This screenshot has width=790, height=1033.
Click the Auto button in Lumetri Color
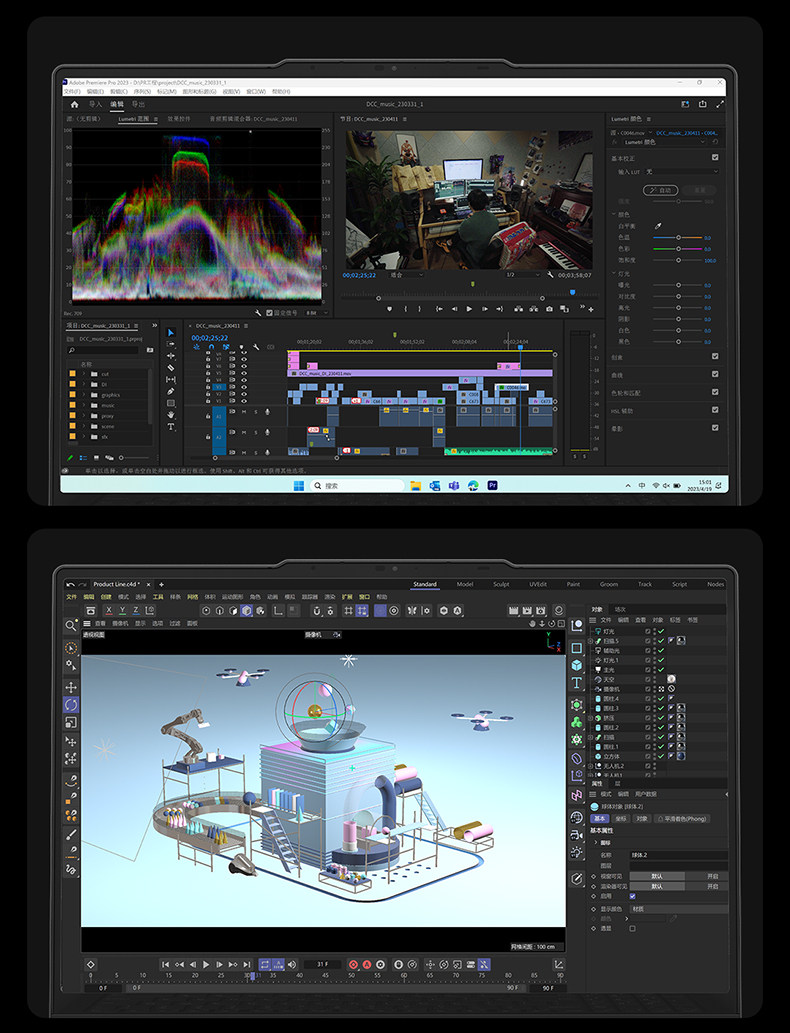pyautogui.click(x=660, y=190)
